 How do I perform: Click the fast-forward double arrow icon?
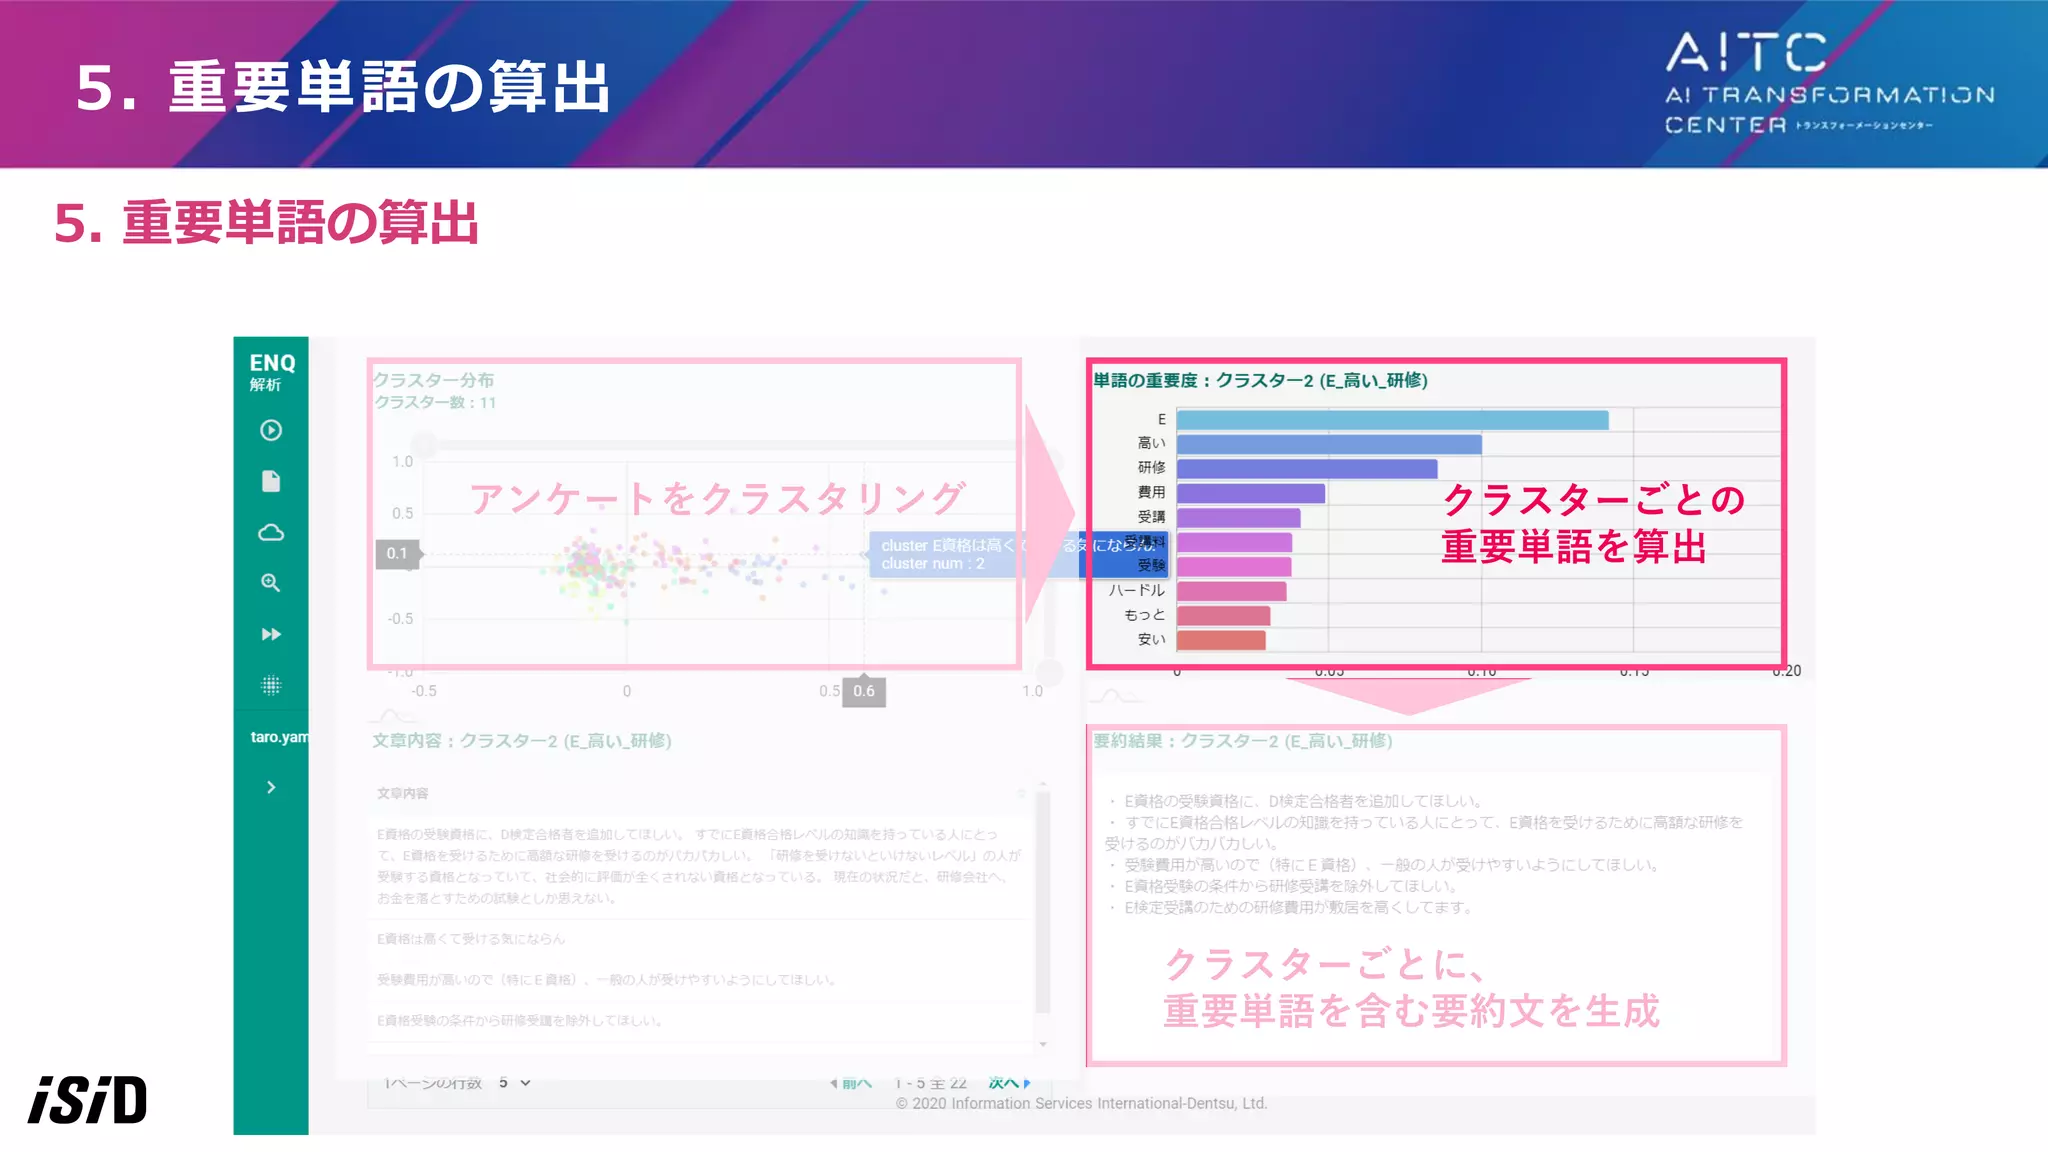(x=271, y=634)
